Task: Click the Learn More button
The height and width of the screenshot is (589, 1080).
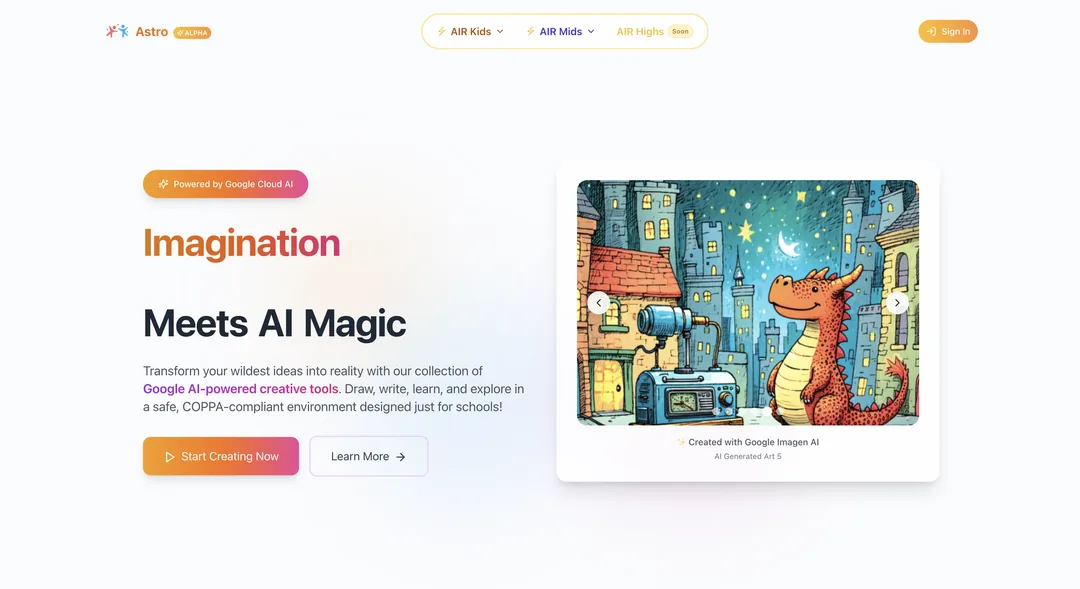Action: 368,456
